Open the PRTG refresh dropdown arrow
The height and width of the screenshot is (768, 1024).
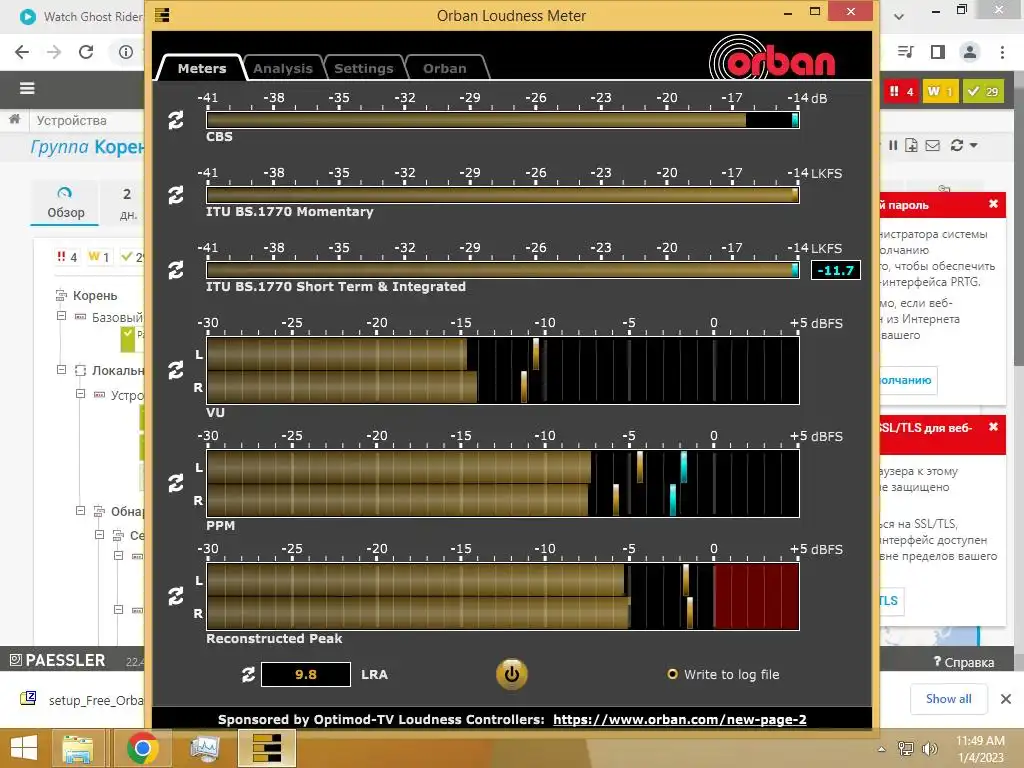[974, 146]
